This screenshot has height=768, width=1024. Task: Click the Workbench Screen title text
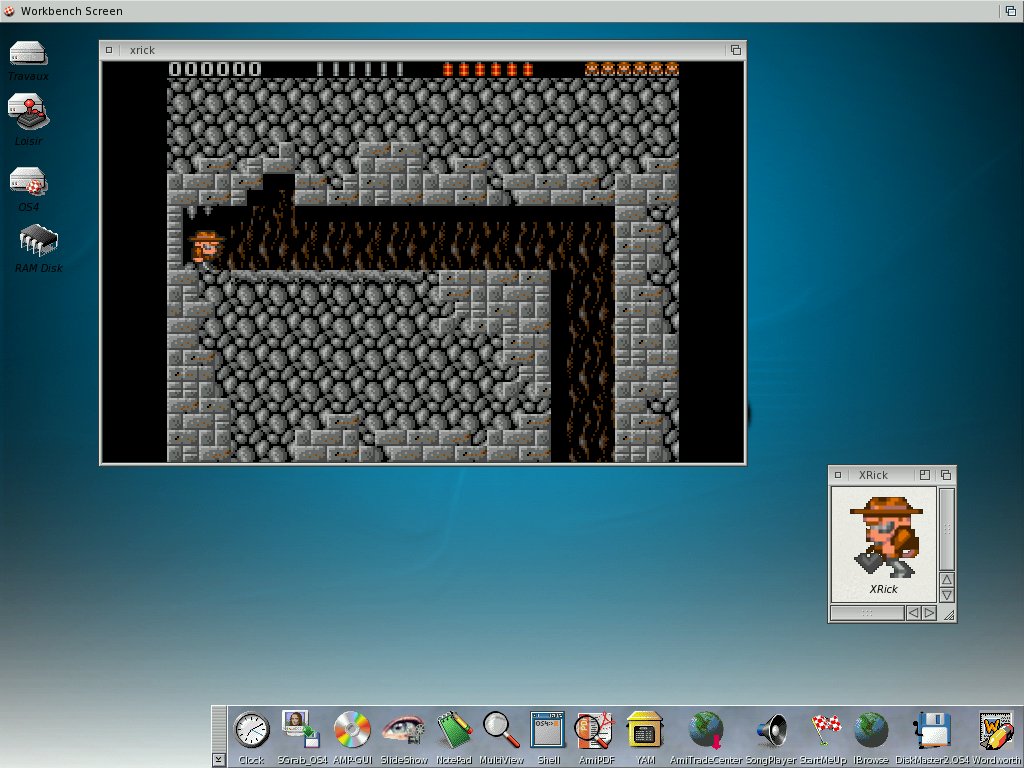[x=71, y=11]
